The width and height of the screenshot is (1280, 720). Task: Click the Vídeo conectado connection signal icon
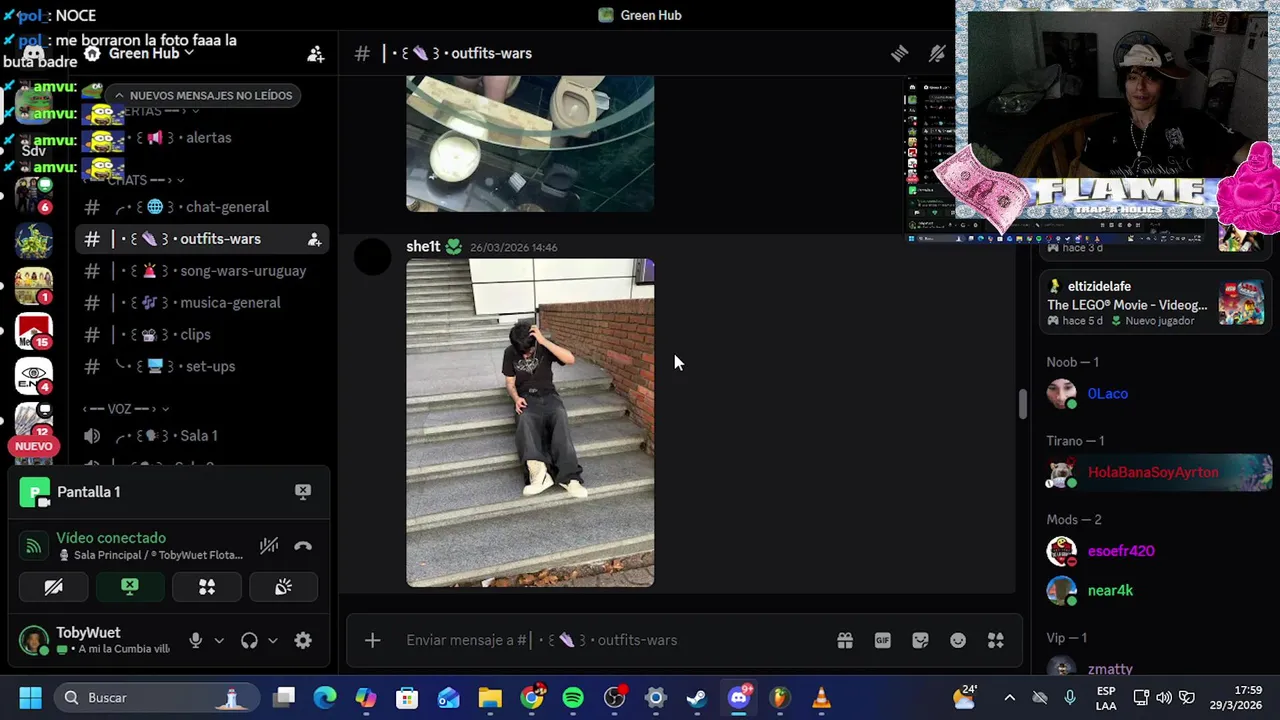click(33, 545)
